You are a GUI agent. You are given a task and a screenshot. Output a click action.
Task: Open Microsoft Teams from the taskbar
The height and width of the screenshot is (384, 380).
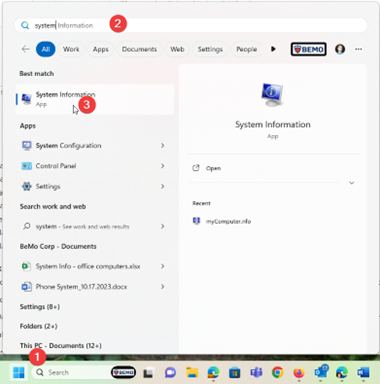click(256, 372)
